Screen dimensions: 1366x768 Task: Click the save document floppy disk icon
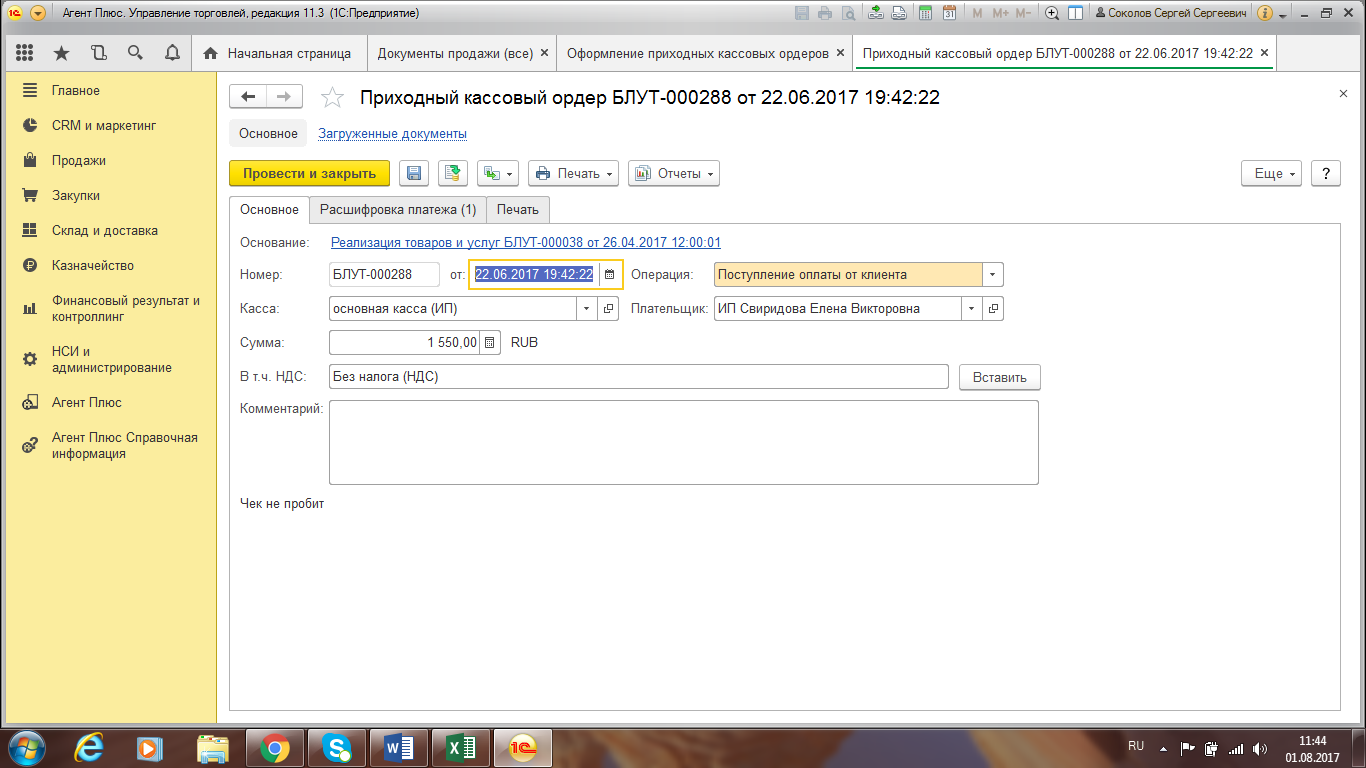coord(414,173)
